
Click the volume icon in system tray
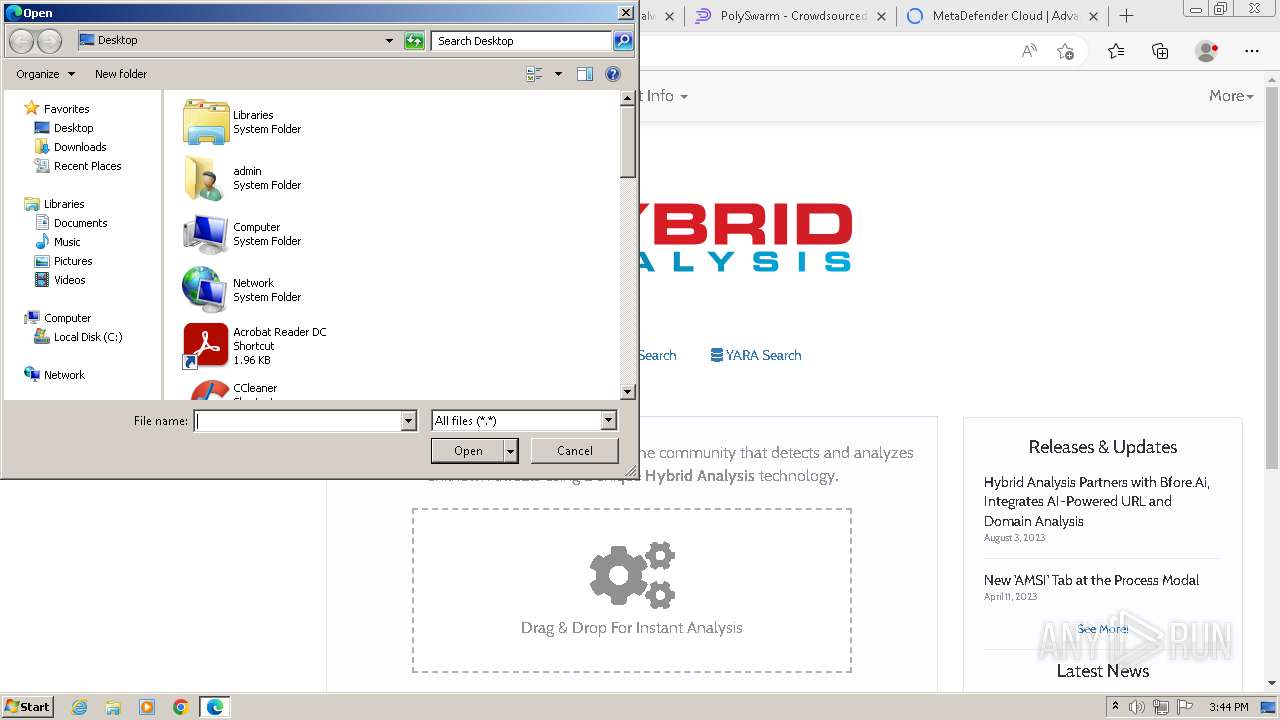[x=1136, y=707]
